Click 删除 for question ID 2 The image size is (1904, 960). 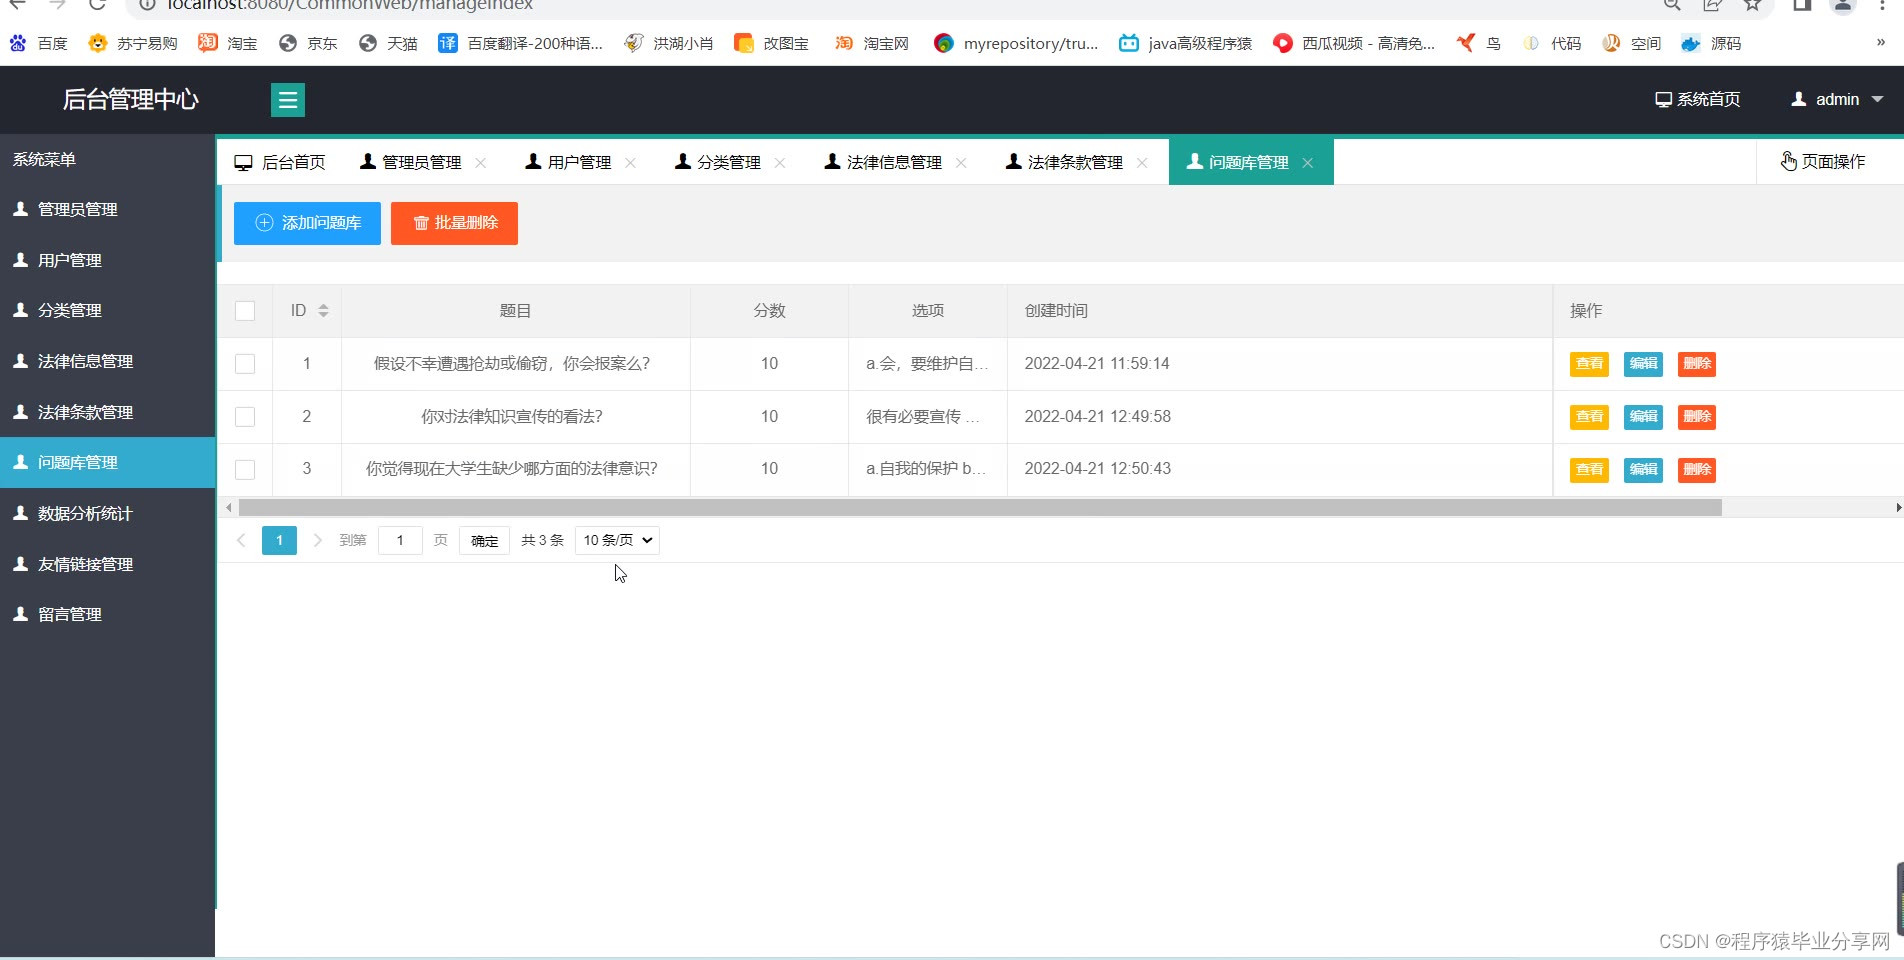(1697, 417)
